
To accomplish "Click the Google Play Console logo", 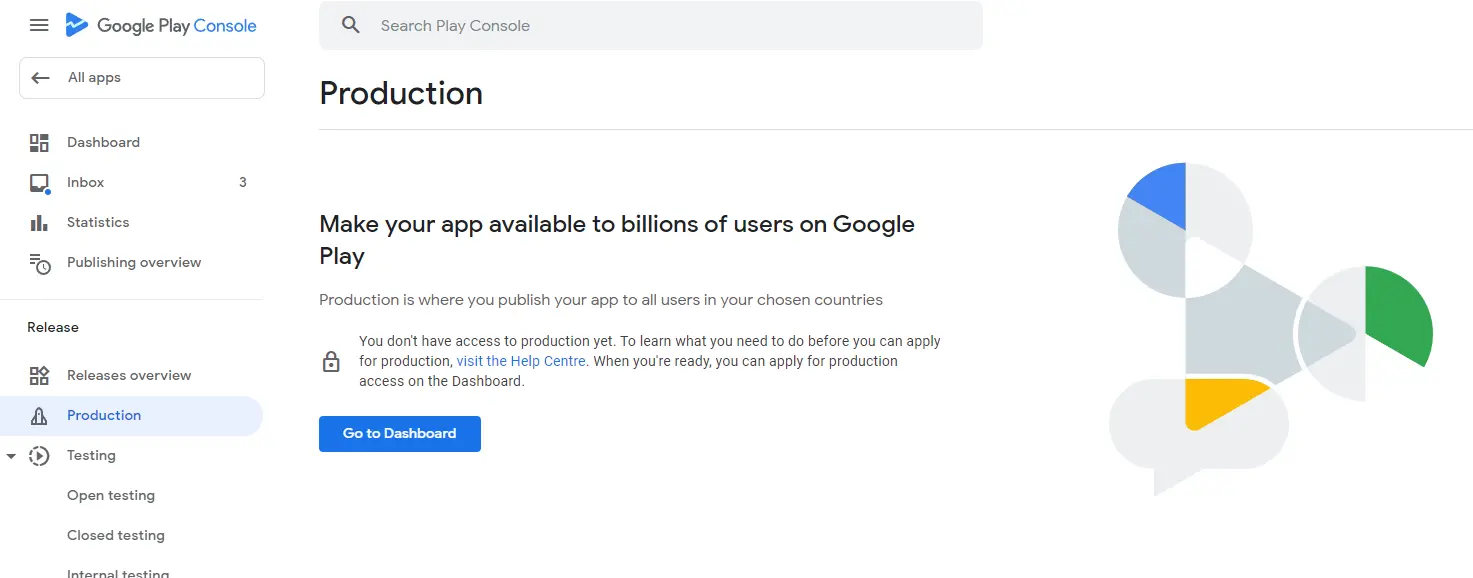I will click(160, 25).
